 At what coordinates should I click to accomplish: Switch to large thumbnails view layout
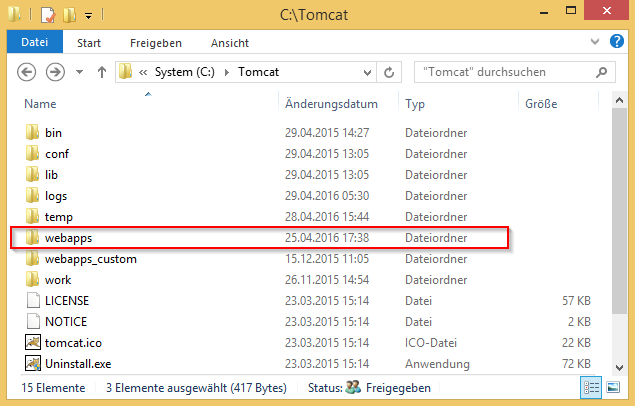(x=613, y=388)
